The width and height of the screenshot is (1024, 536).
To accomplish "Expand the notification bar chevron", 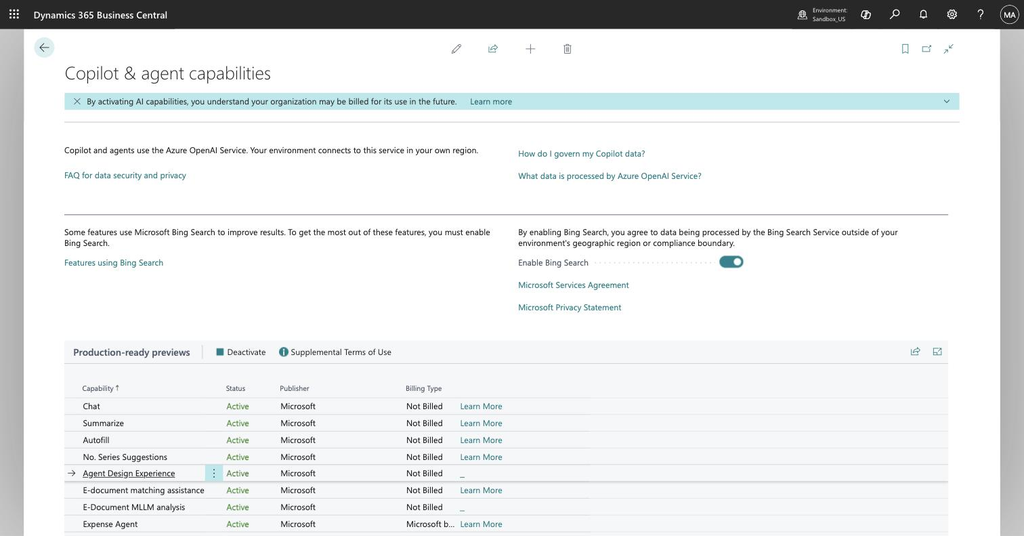I will coord(946,101).
